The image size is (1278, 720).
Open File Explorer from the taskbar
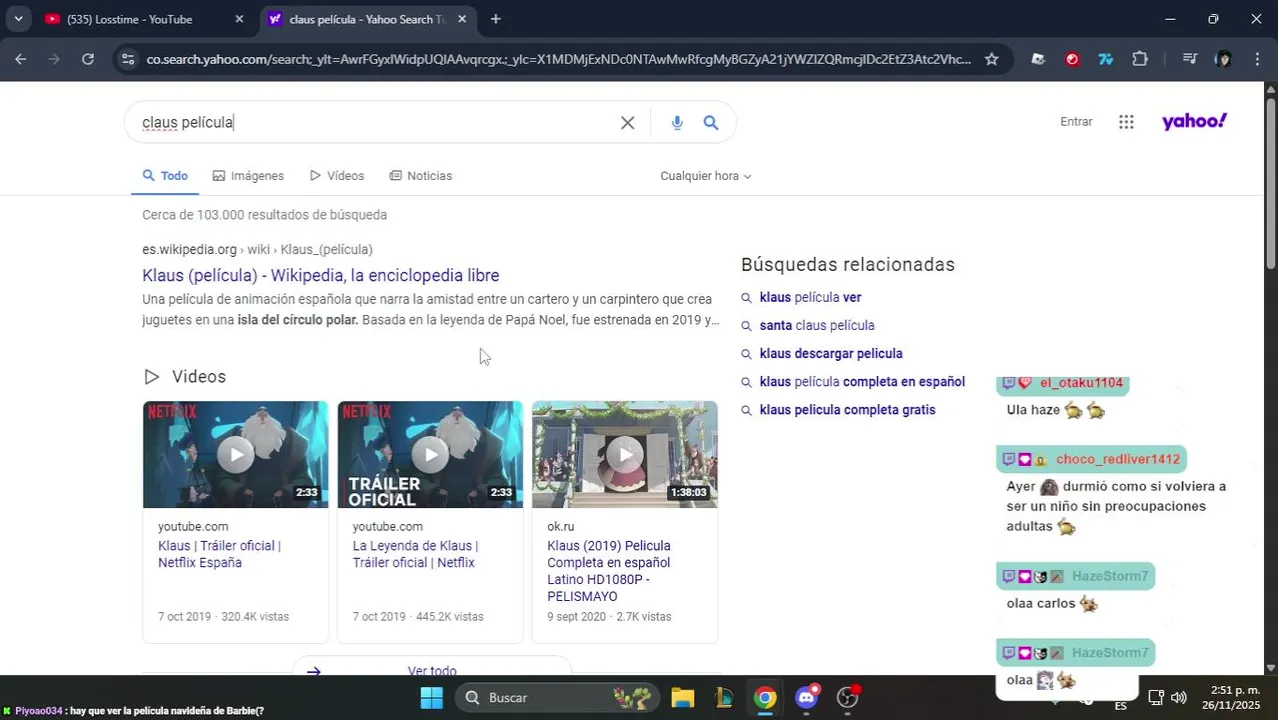683,697
